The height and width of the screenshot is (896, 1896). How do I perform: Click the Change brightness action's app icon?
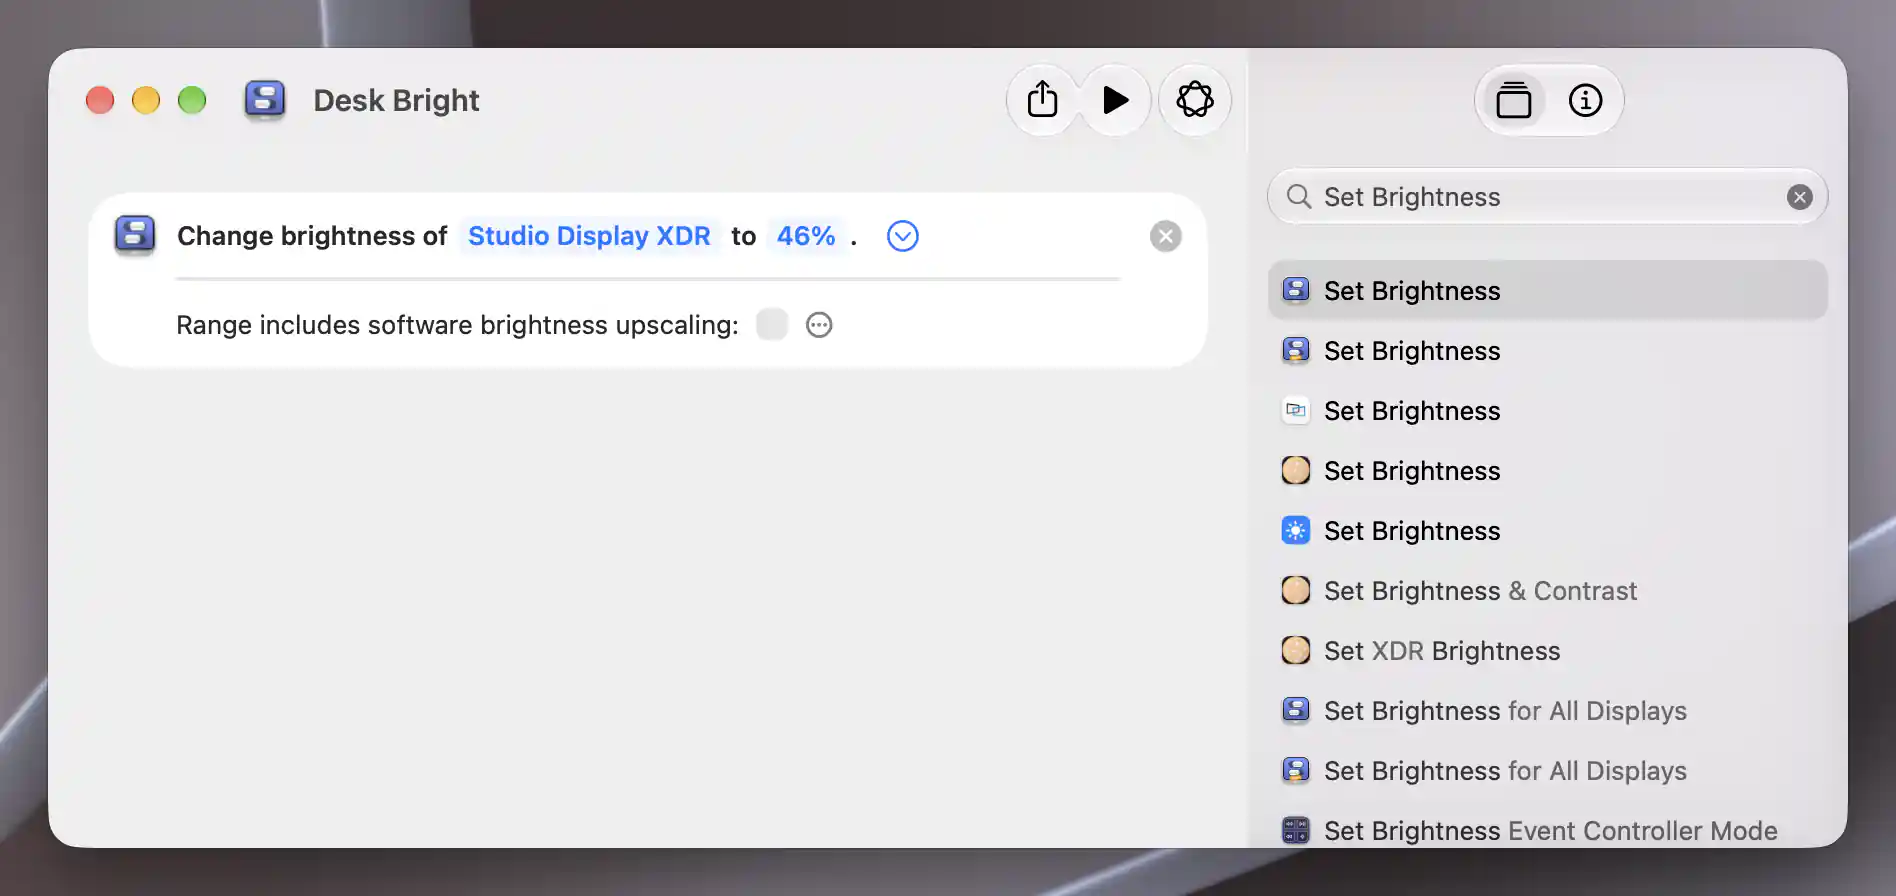[x=135, y=236]
